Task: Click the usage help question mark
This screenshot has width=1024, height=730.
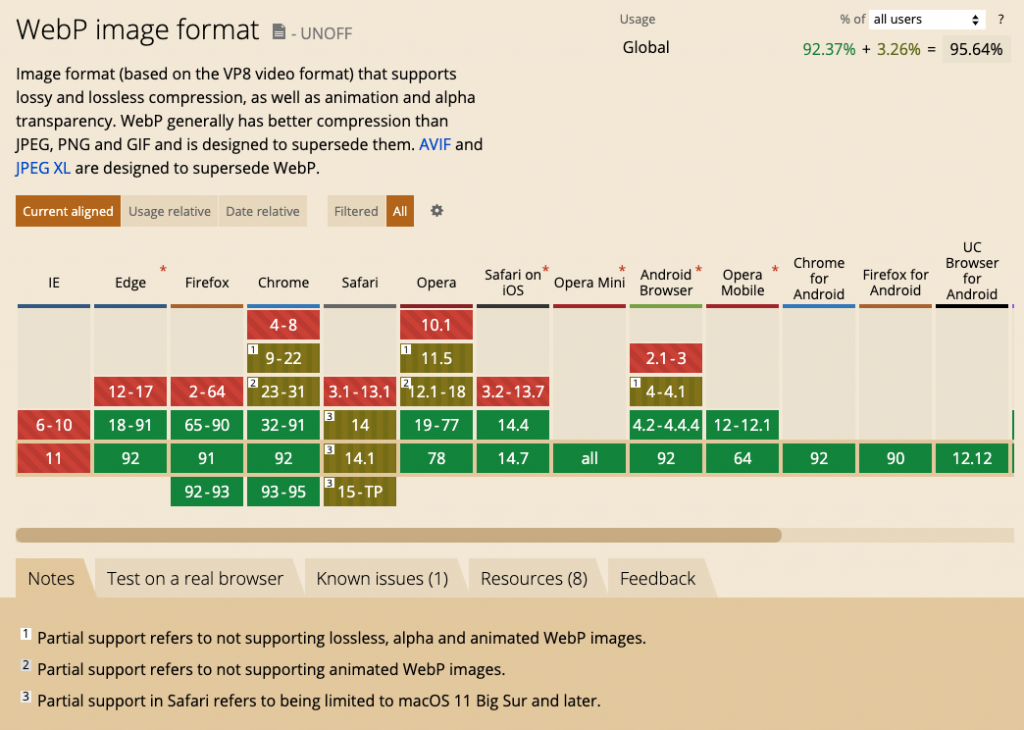Action: 1000,20
